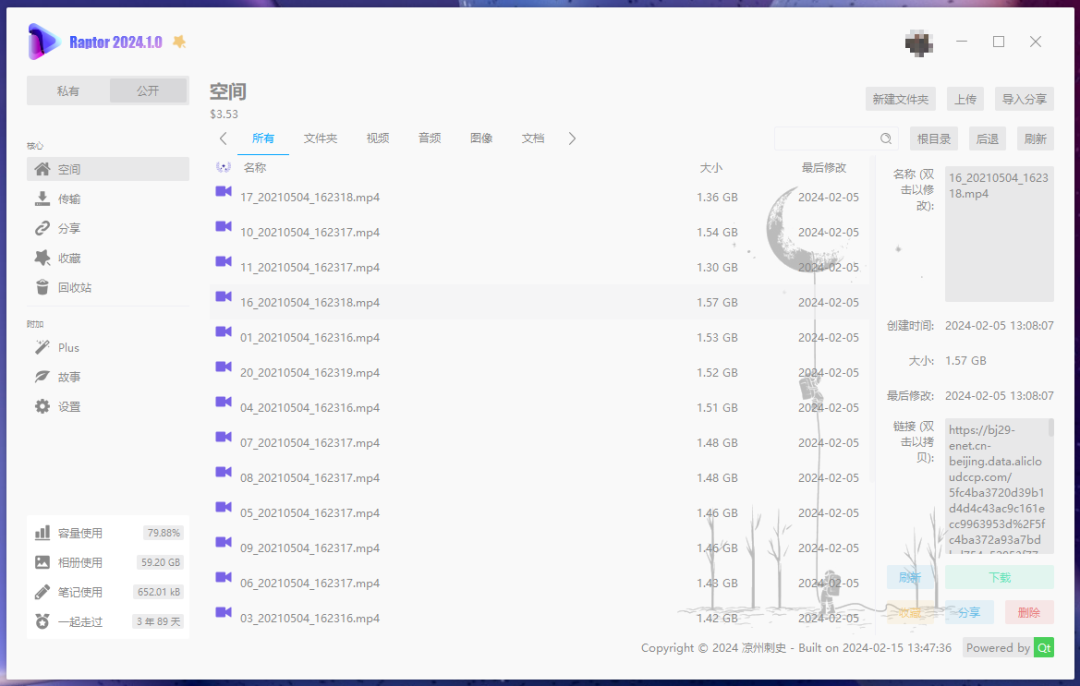Open 故事 story leaf icon
Viewport: 1080px width, 686px height.
42,377
